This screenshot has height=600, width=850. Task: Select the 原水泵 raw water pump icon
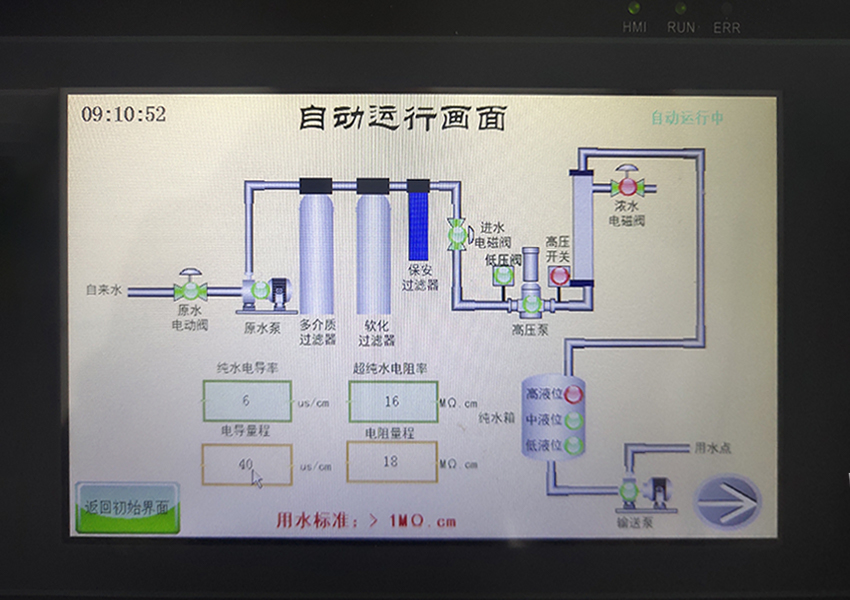pos(262,292)
